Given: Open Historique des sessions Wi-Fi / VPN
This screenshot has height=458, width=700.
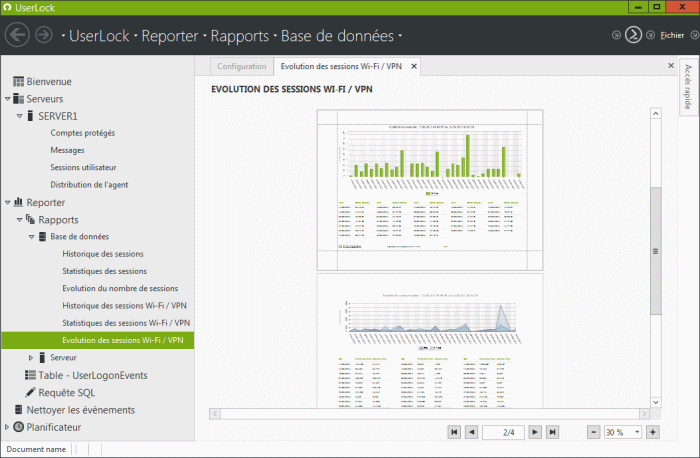Looking at the screenshot, I should click(x=125, y=306).
